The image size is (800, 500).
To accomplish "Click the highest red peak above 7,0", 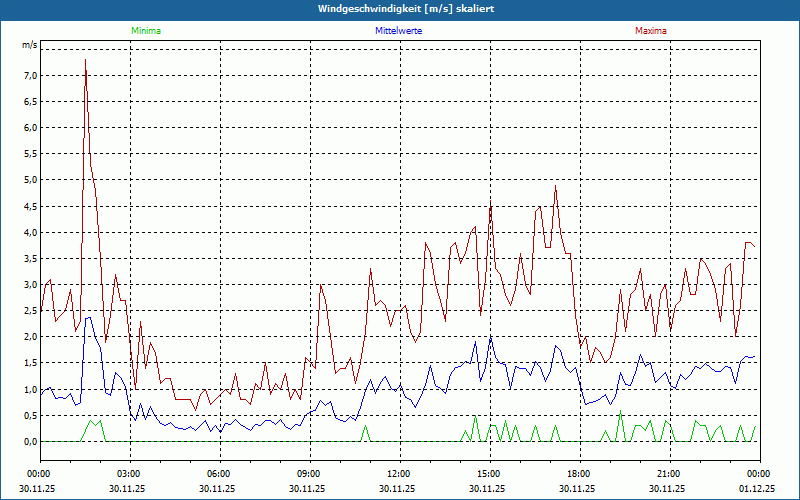I will click(x=85, y=61).
